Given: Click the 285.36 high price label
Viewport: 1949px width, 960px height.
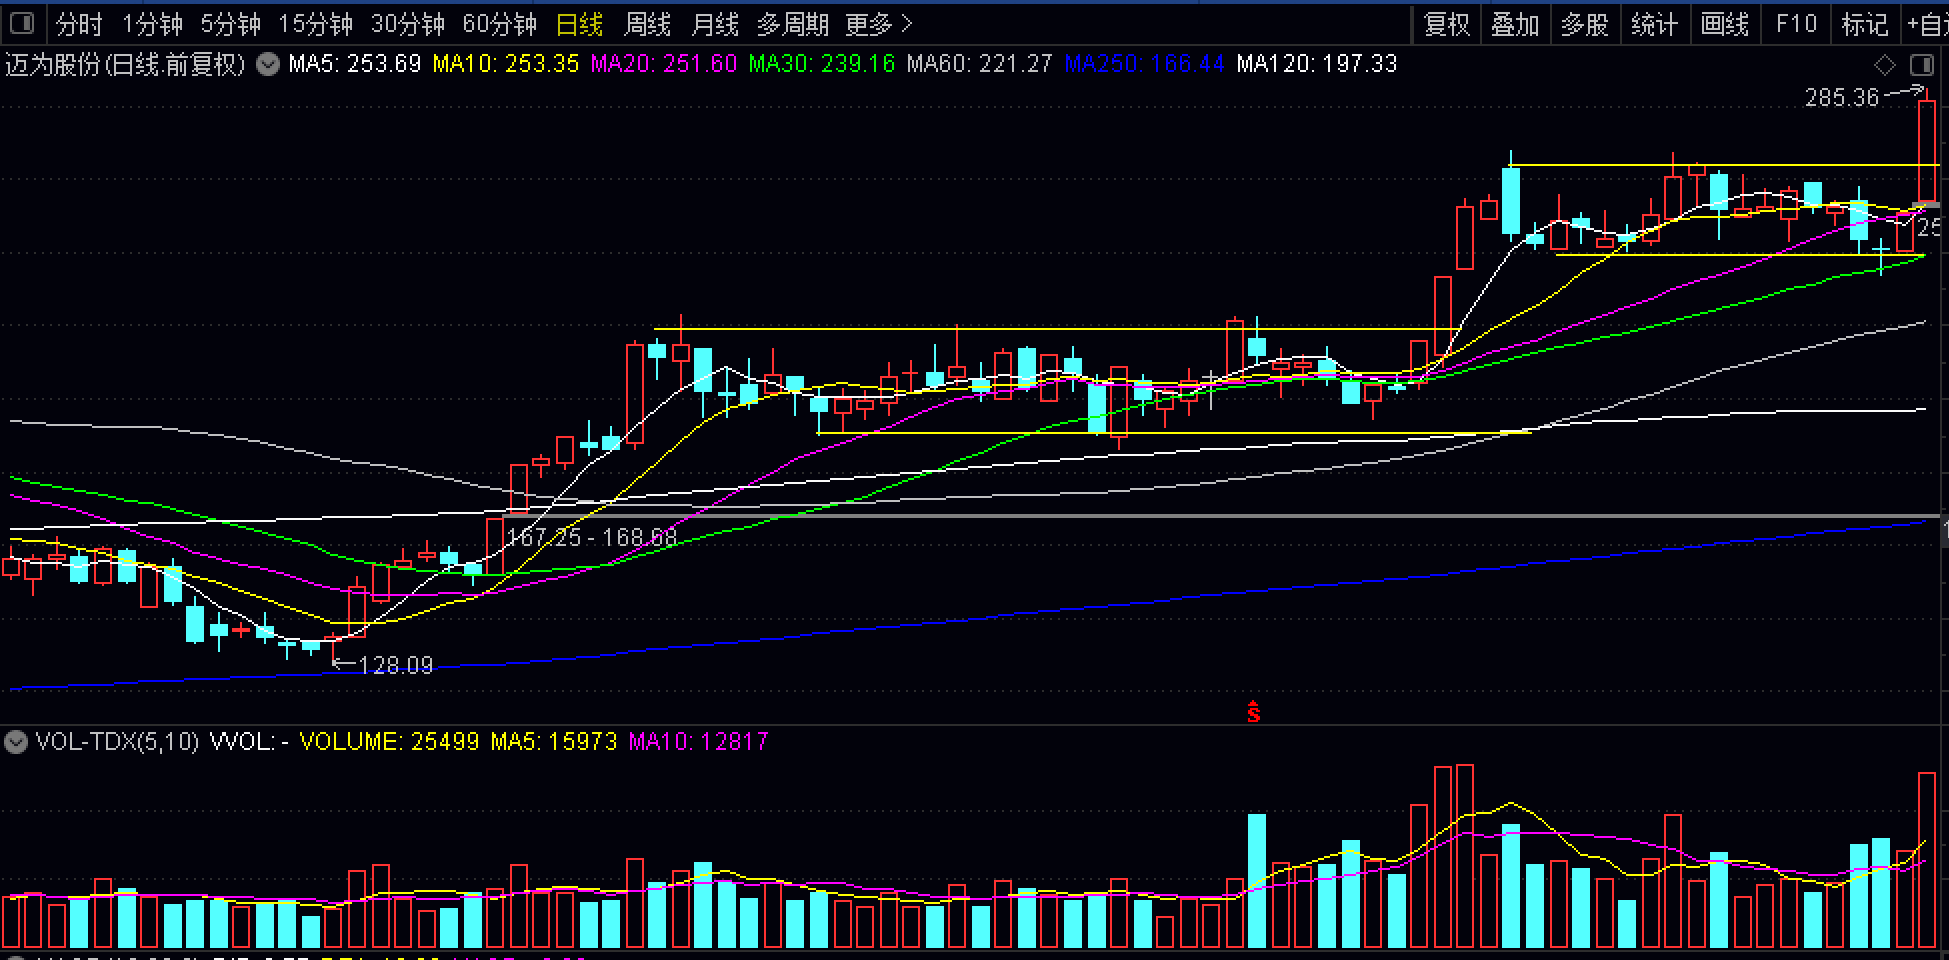Looking at the screenshot, I should pyautogui.click(x=1841, y=98).
